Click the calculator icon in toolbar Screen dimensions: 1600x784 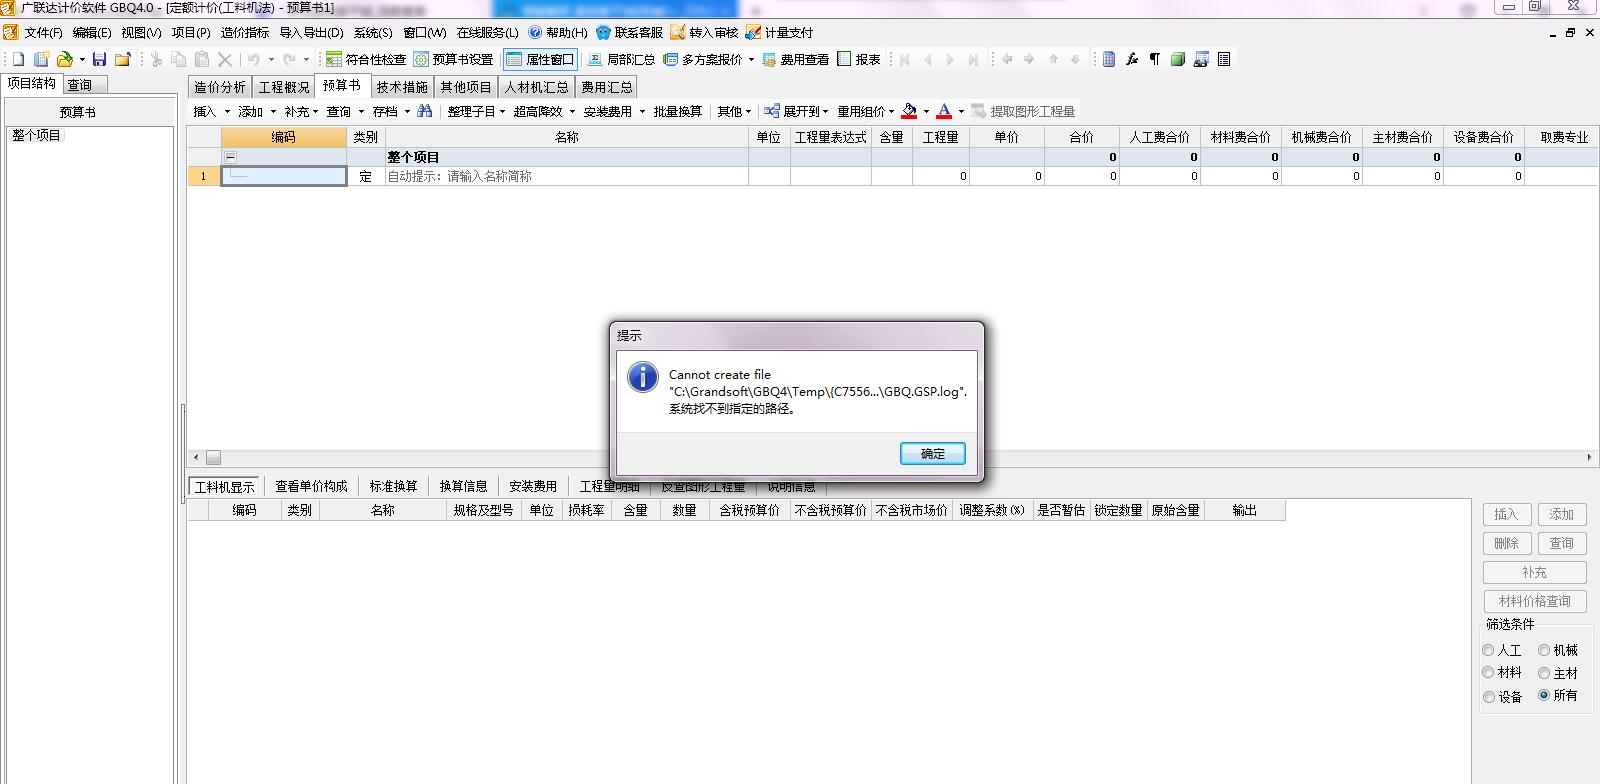point(1109,60)
